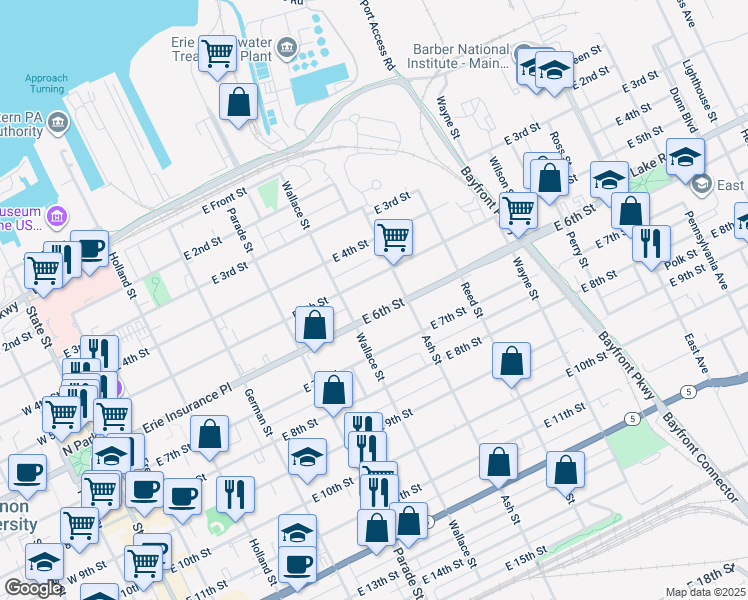Viewport: 748px width, 600px height.
Task: Click the Google logo link
Action: pos(32,588)
